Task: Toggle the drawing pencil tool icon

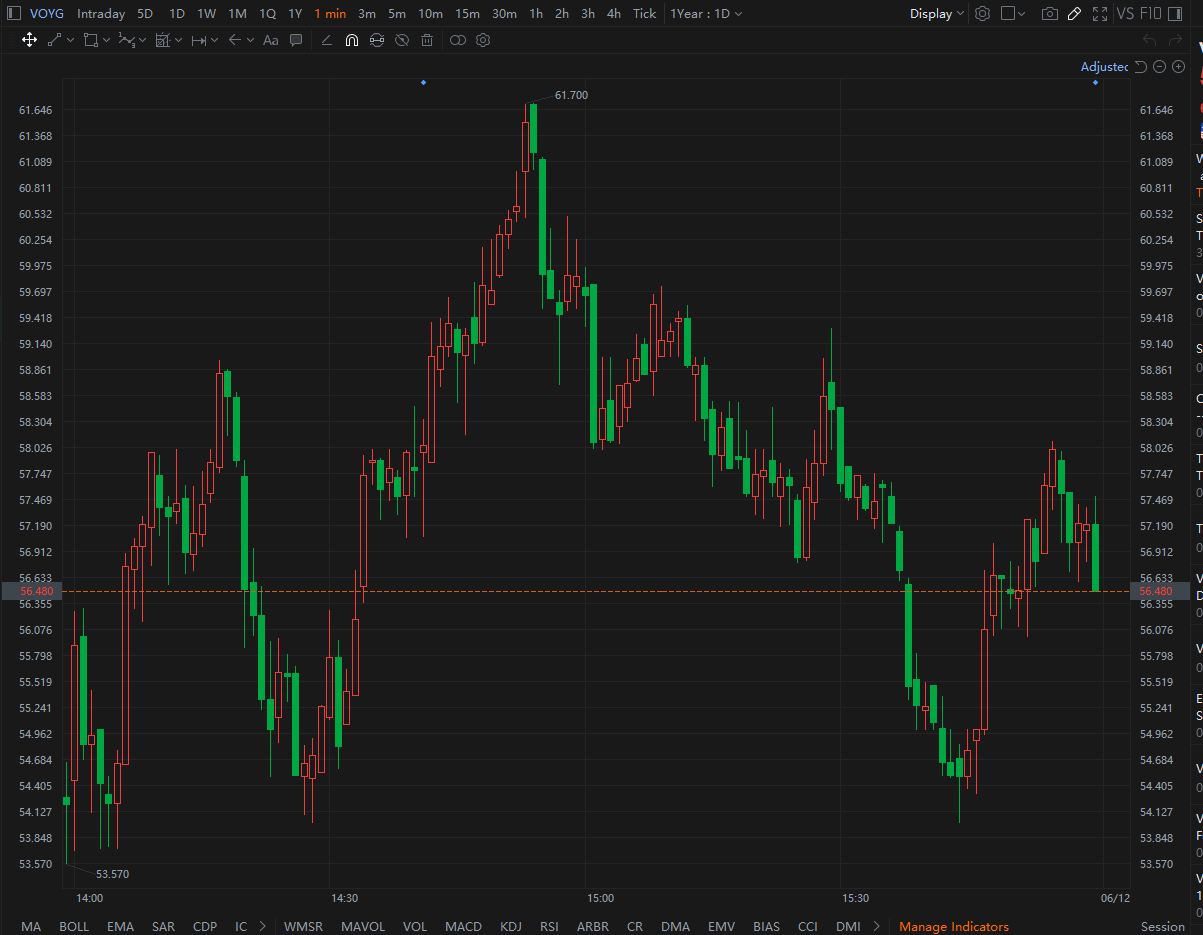Action: pos(1074,14)
